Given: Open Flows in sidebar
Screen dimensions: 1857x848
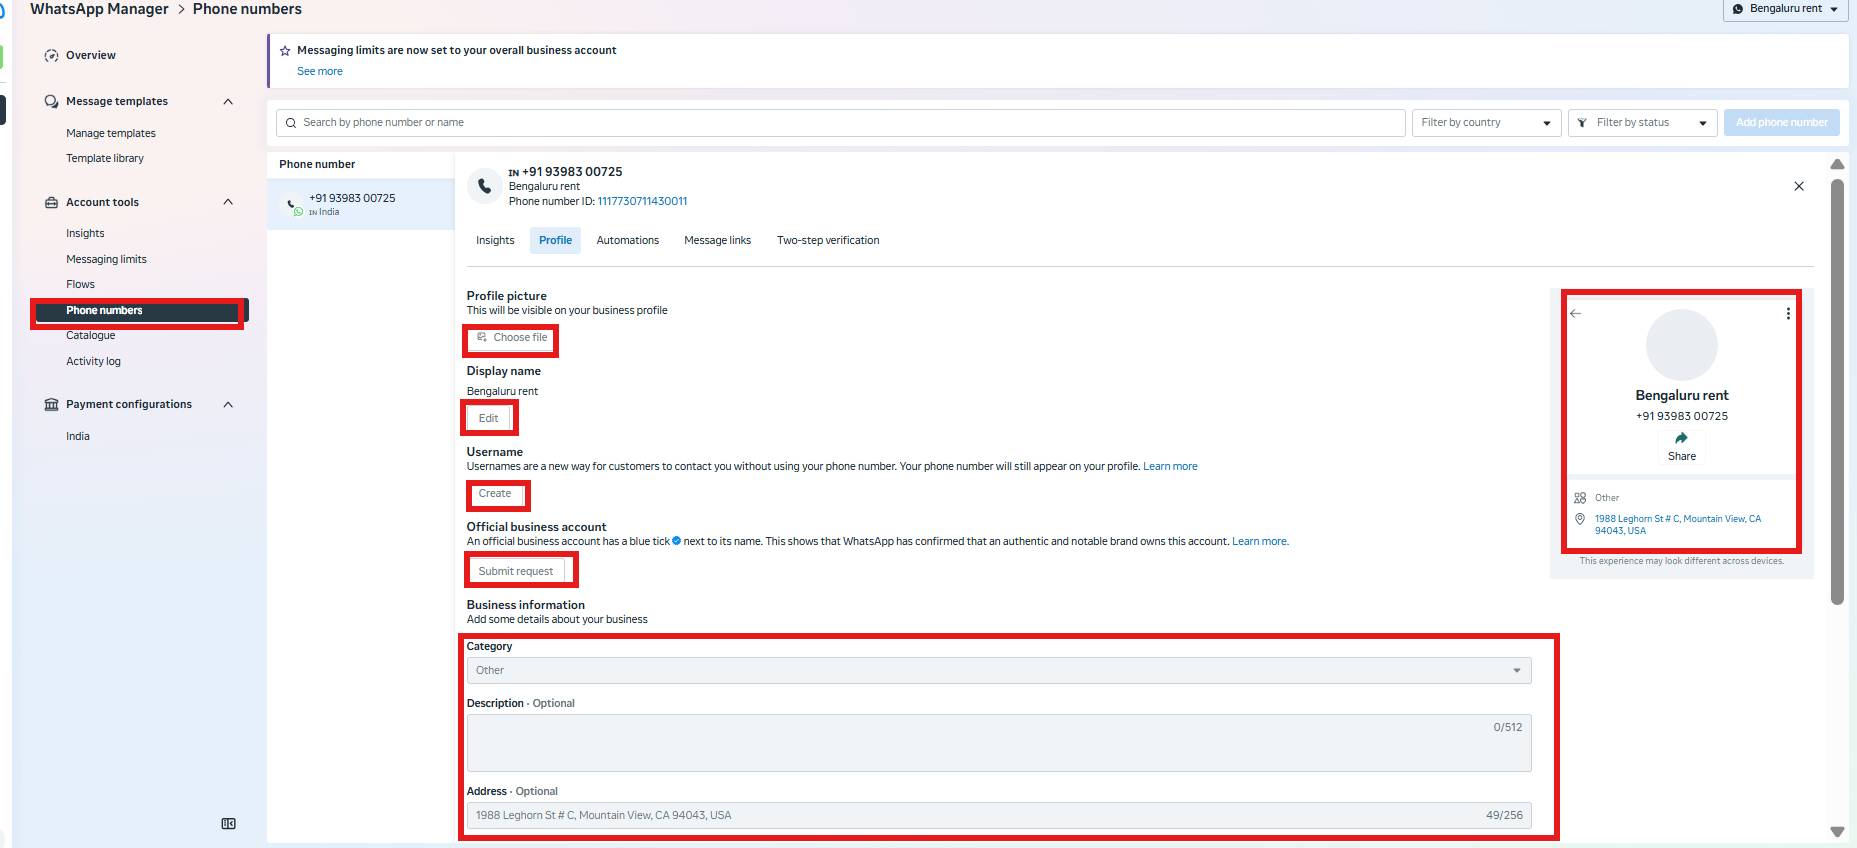Looking at the screenshot, I should point(80,285).
